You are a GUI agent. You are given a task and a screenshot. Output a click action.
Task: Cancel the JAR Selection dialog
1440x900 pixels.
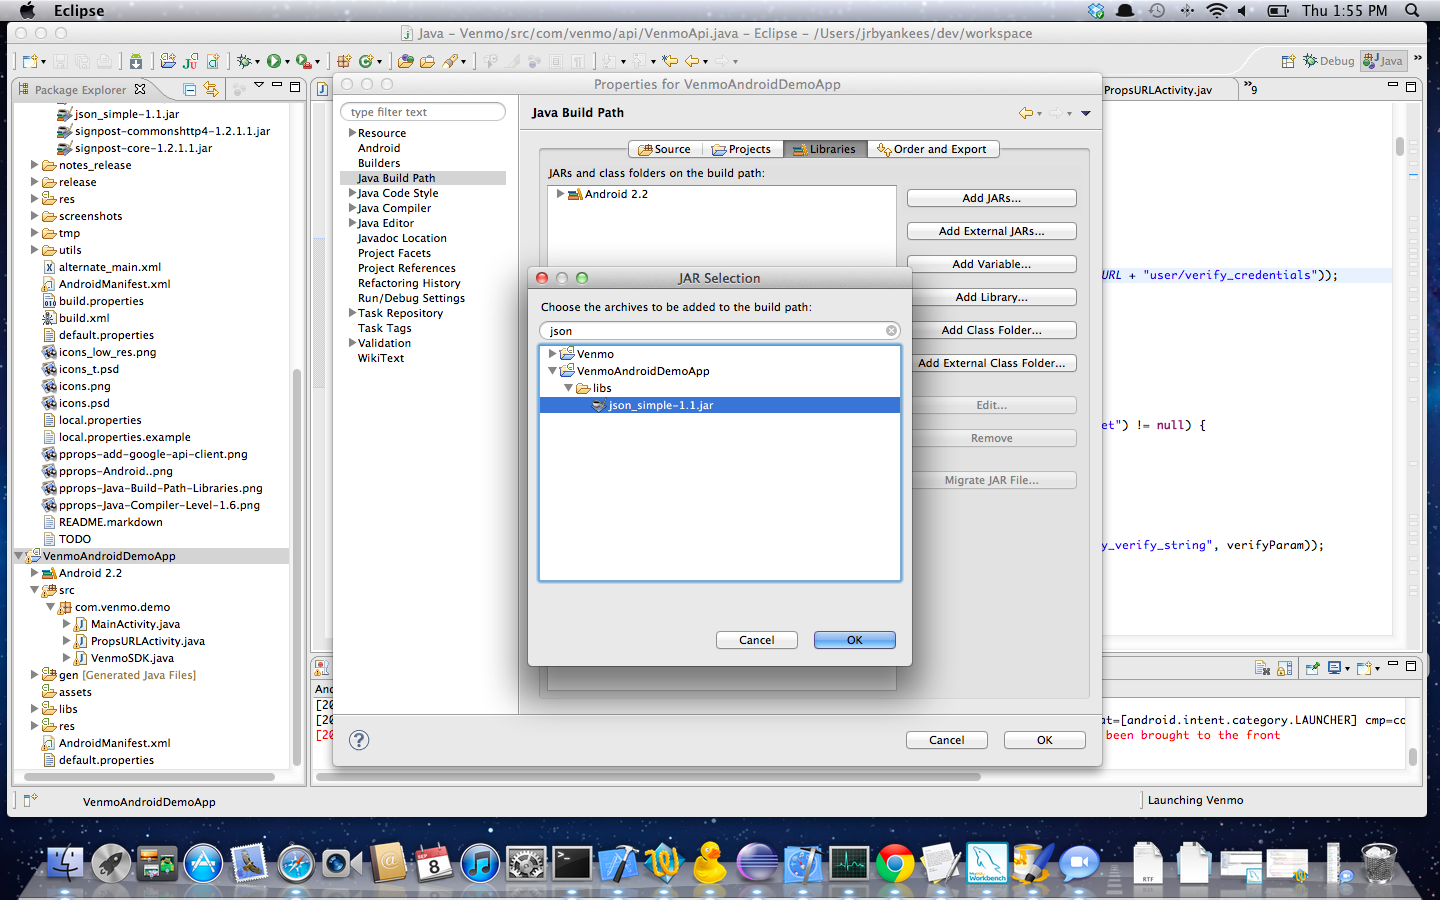(x=757, y=640)
